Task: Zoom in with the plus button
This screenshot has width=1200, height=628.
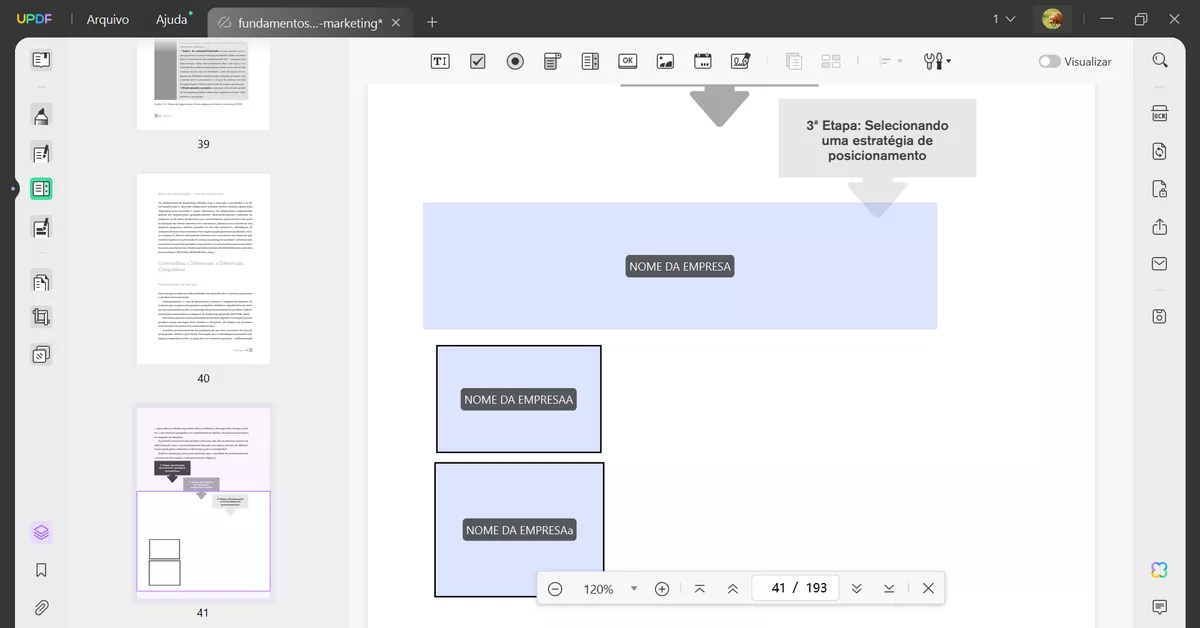Action: click(662, 588)
